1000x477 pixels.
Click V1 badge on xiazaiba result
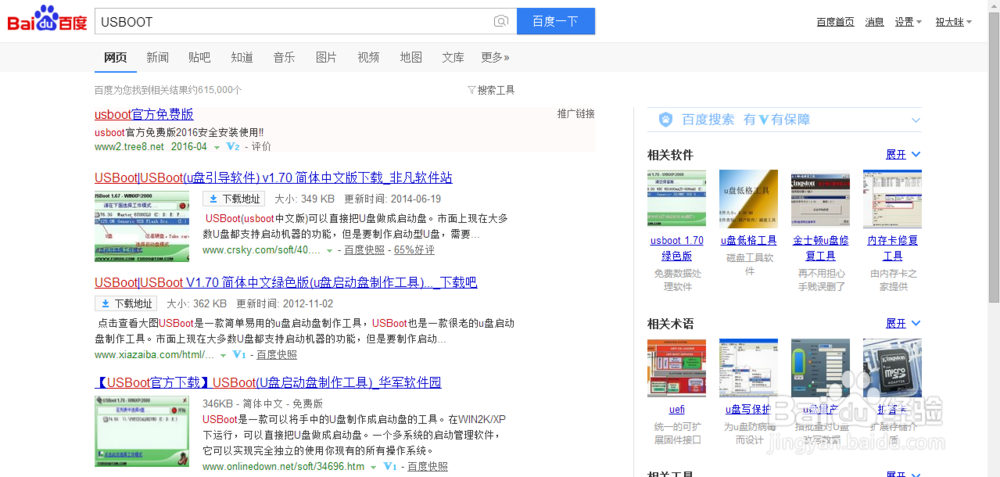tap(239, 355)
